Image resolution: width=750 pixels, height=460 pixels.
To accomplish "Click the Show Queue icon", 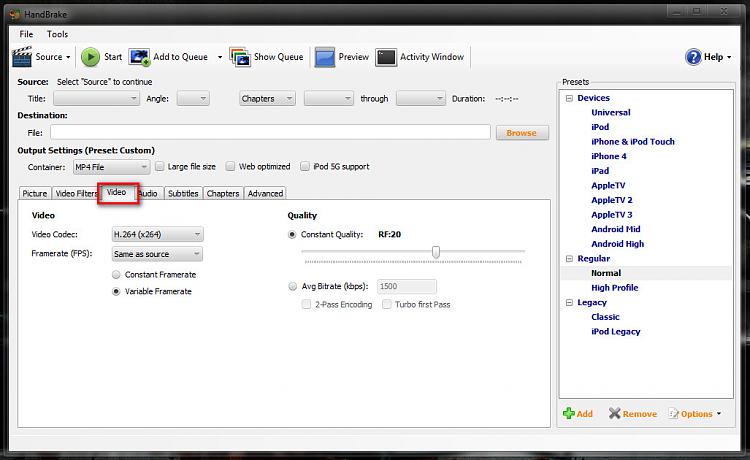I will pyautogui.click(x=240, y=57).
